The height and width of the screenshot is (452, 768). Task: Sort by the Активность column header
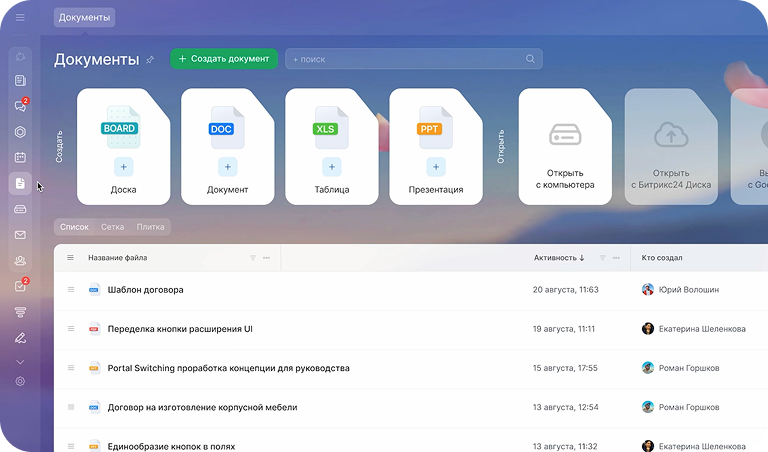pos(558,258)
